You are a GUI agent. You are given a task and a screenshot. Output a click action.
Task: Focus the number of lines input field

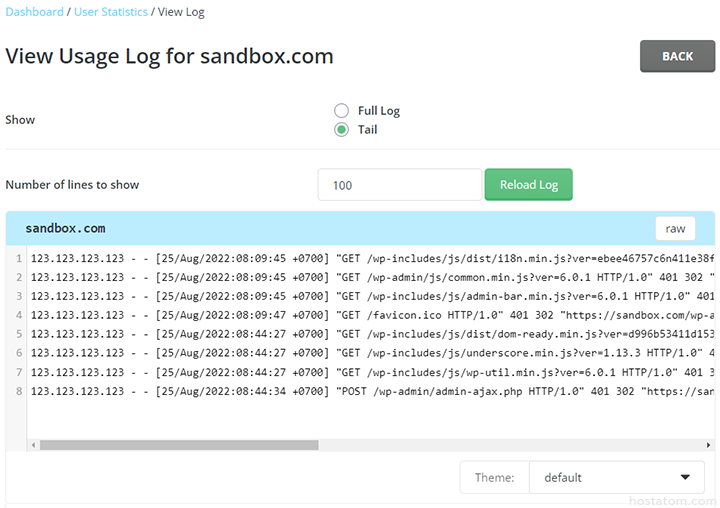(400, 185)
